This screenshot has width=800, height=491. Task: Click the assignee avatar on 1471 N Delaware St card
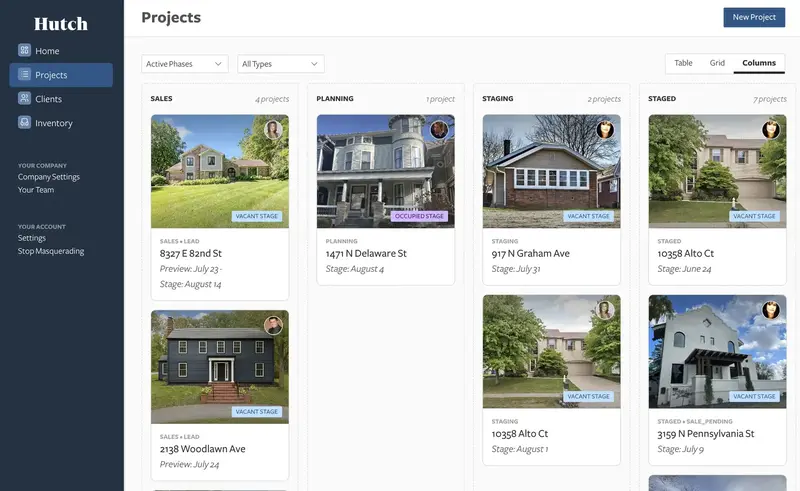pyautogui.click(x=439, y=130)
